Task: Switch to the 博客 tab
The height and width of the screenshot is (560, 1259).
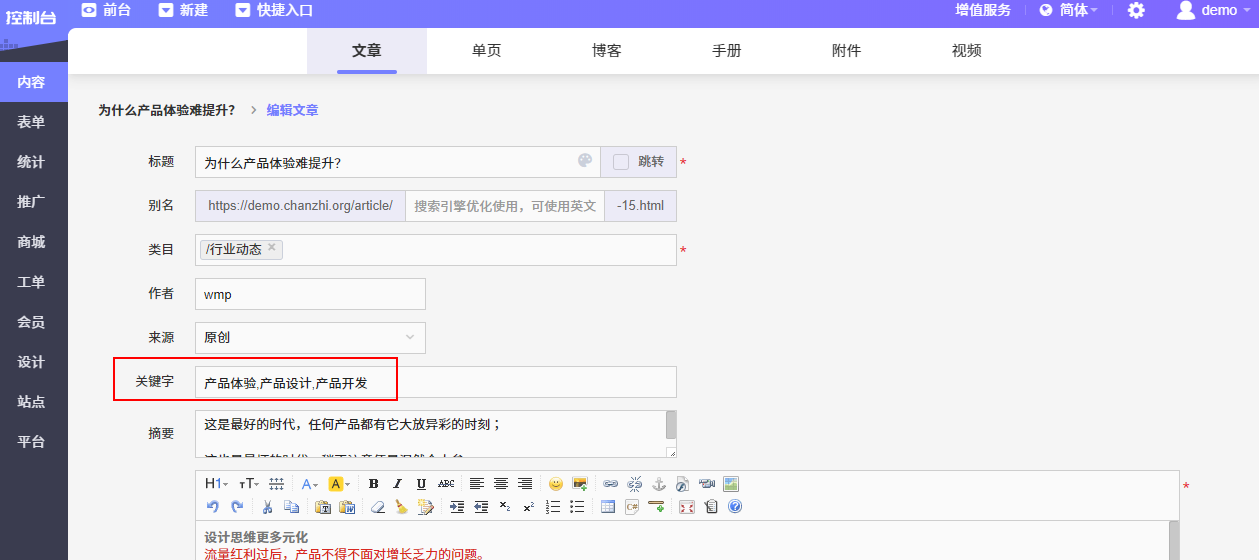Action: pos(606,51)
